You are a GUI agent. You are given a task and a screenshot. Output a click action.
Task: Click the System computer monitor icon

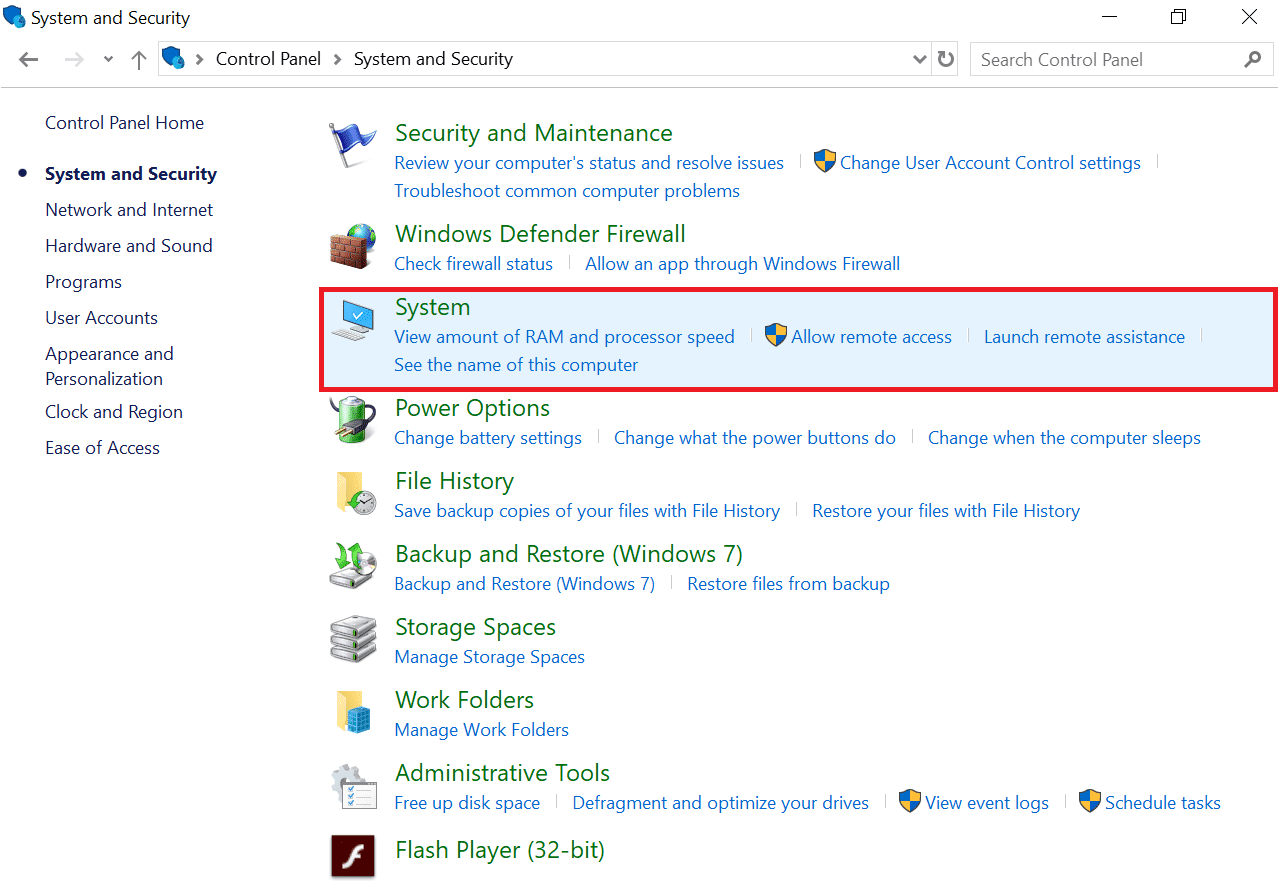352,320
